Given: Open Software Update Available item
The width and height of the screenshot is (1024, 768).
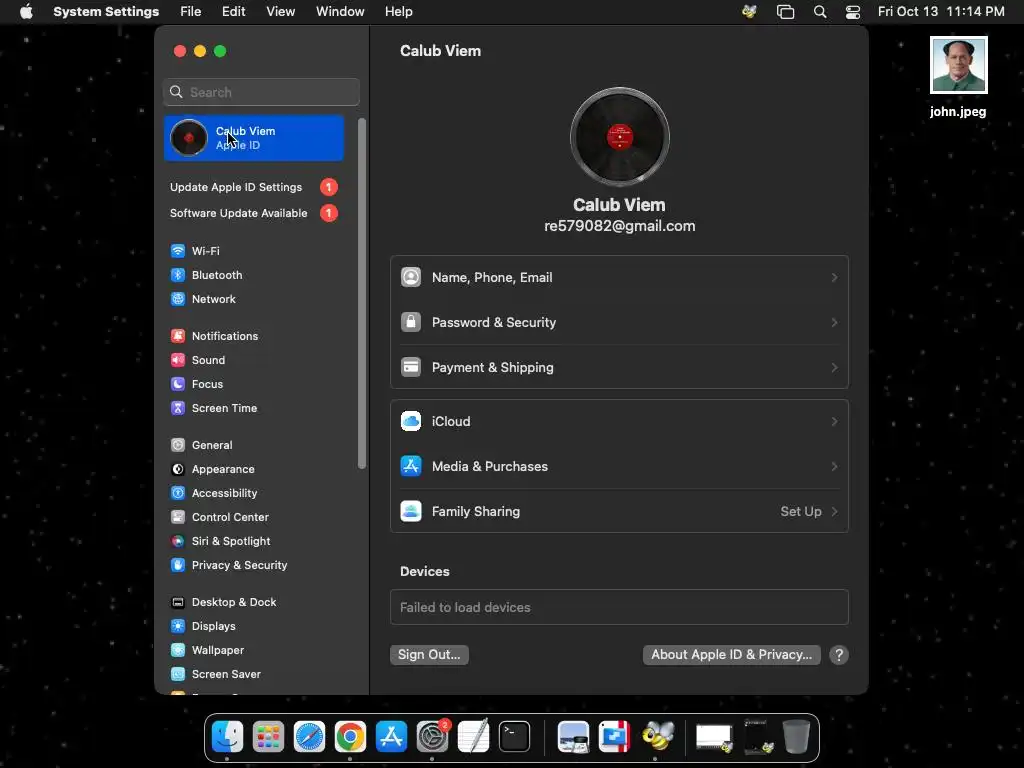Looking at the screenshot, I should (x=253, y=213).
